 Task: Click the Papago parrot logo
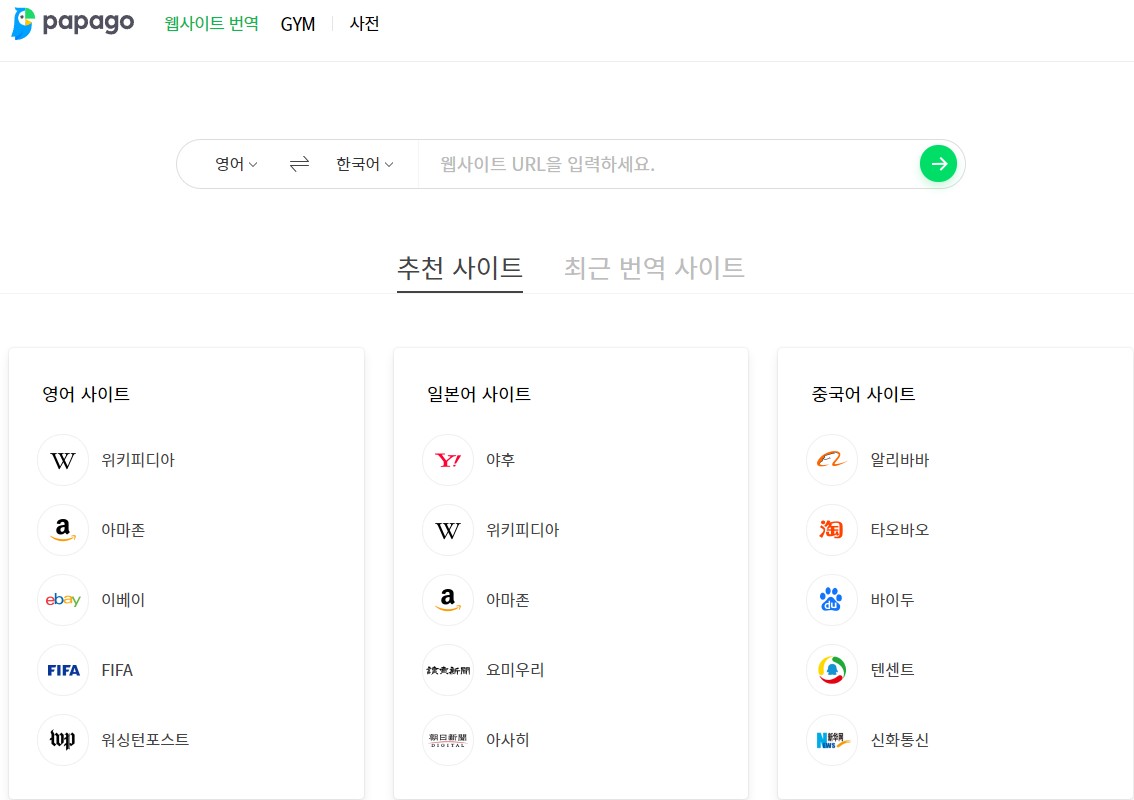tap(23, 23)
